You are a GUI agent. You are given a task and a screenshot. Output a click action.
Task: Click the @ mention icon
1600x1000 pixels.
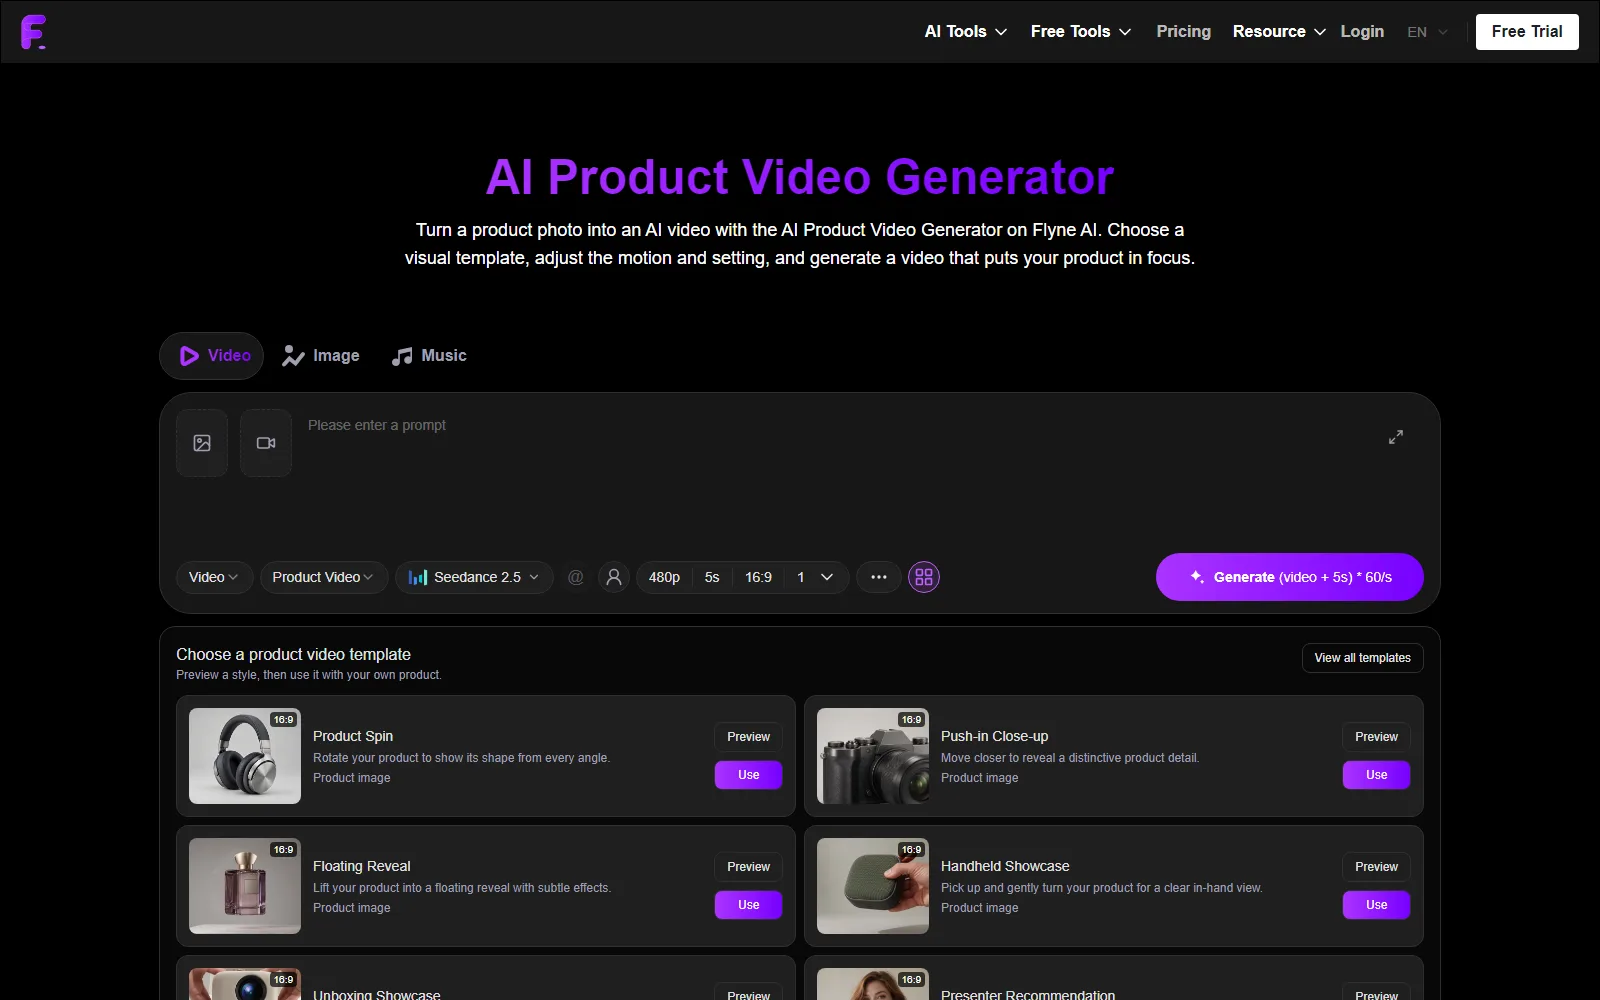[x=576, y=577]
